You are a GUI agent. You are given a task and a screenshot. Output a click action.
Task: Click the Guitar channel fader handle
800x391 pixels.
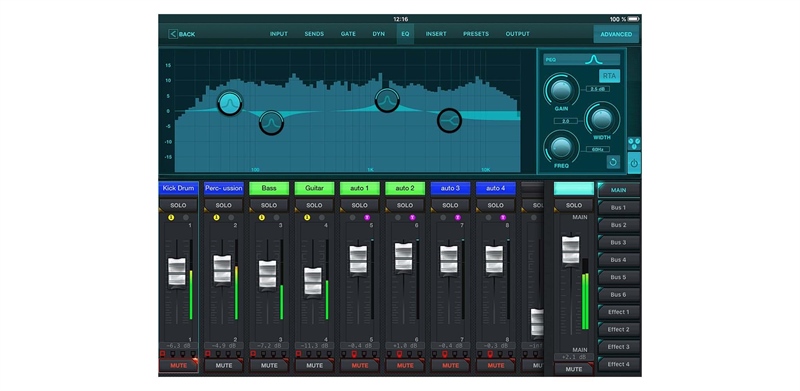(313, 282)
